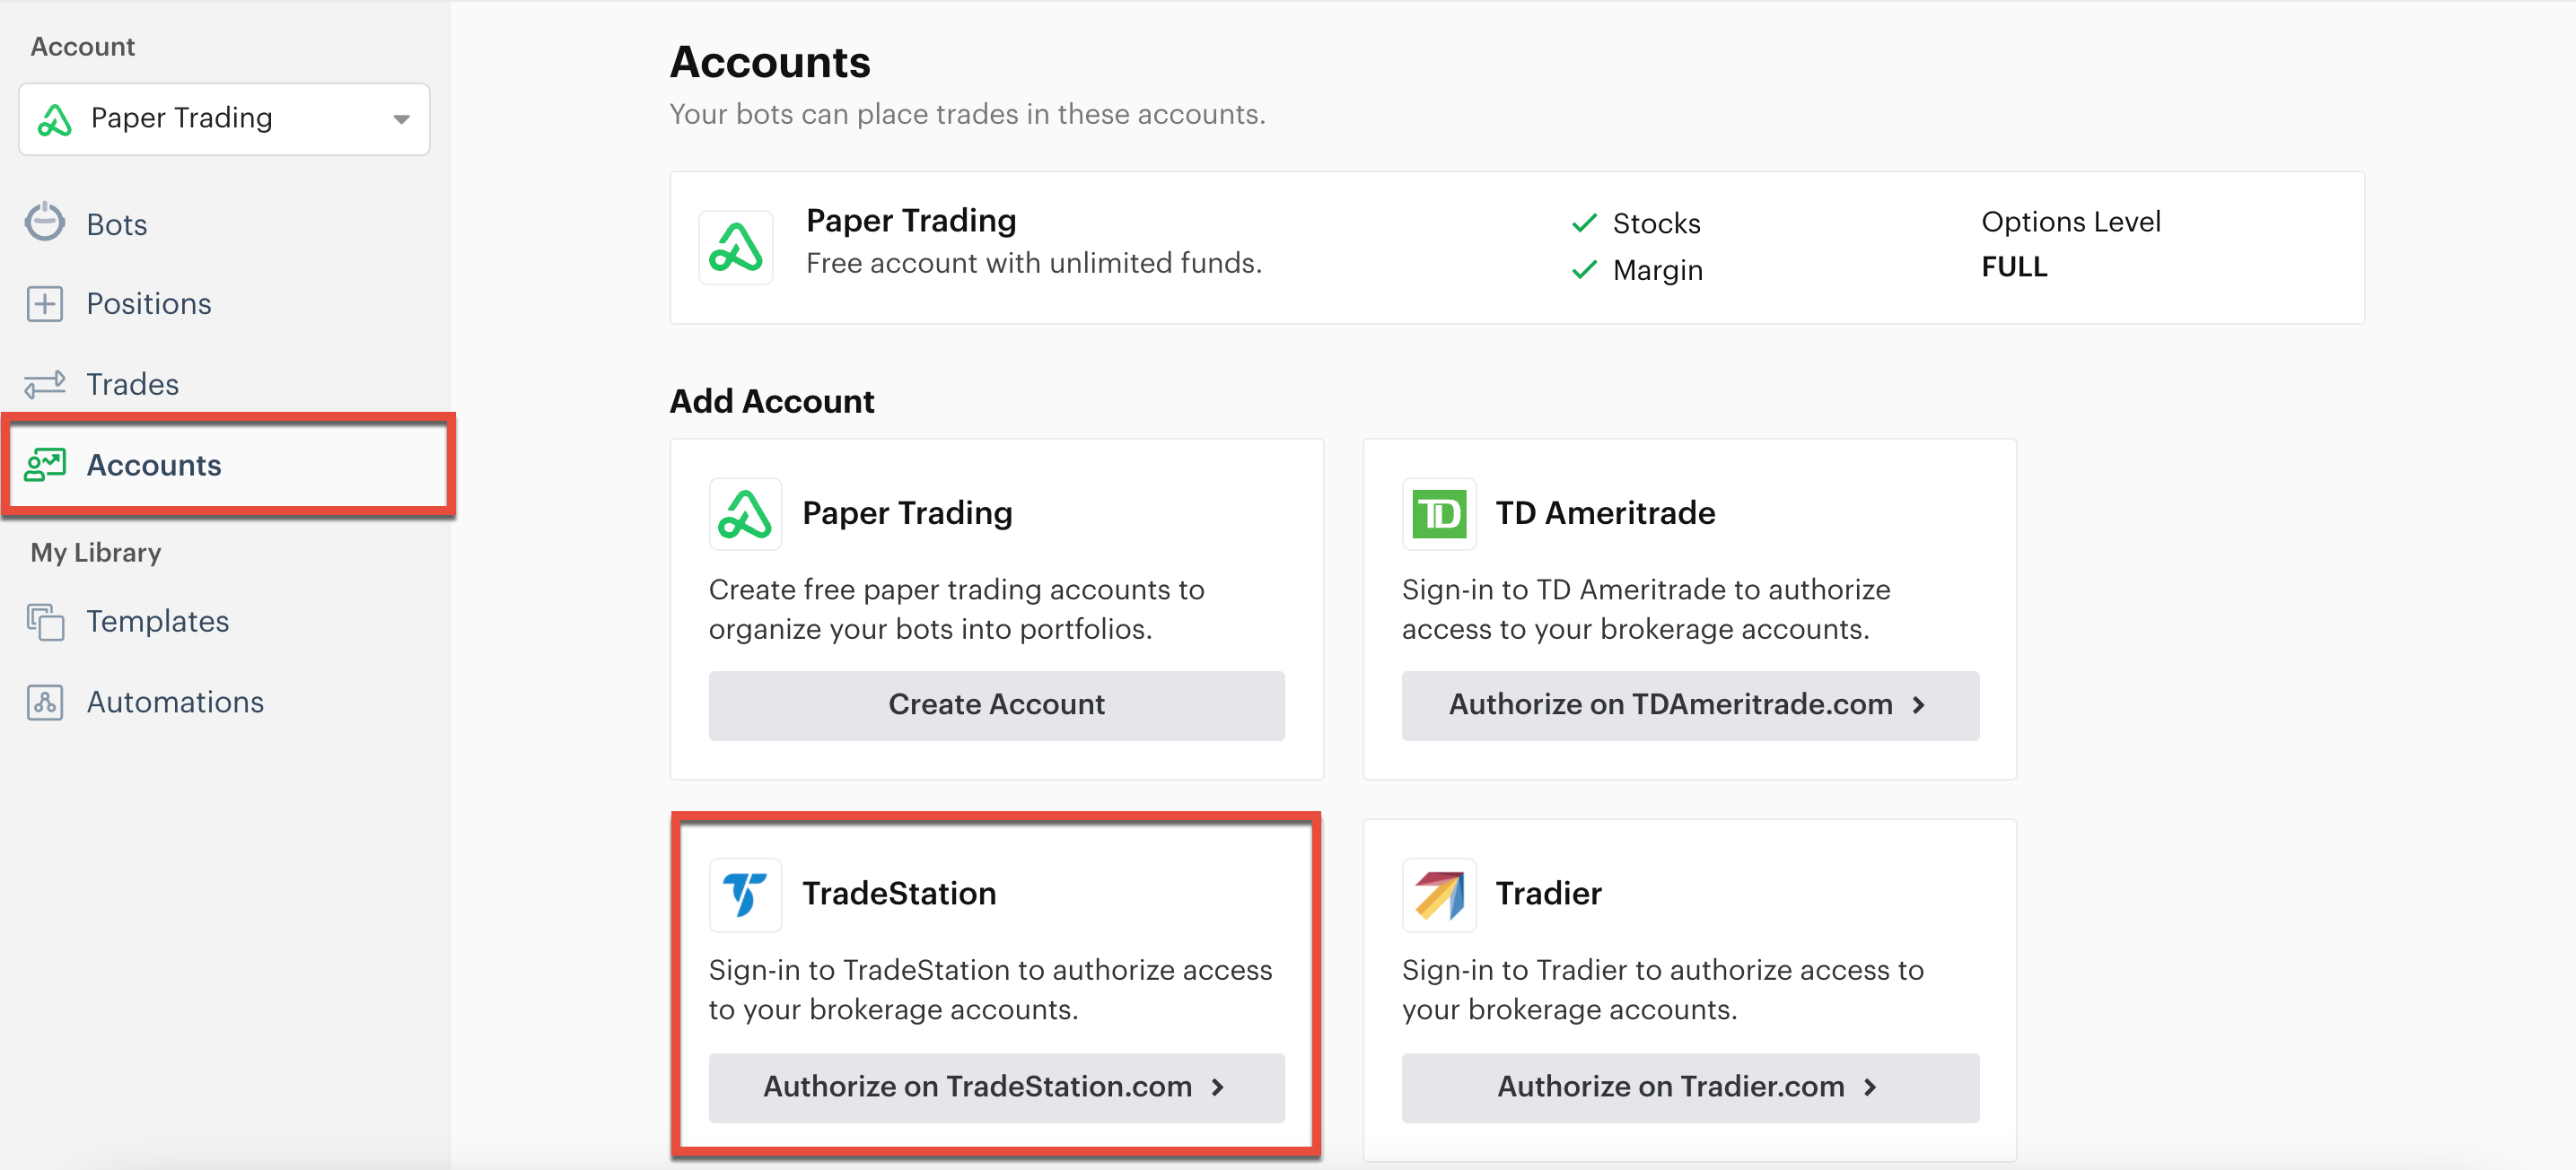
Task: Click the Options Level FULL text
Action: click(2013, 266)
